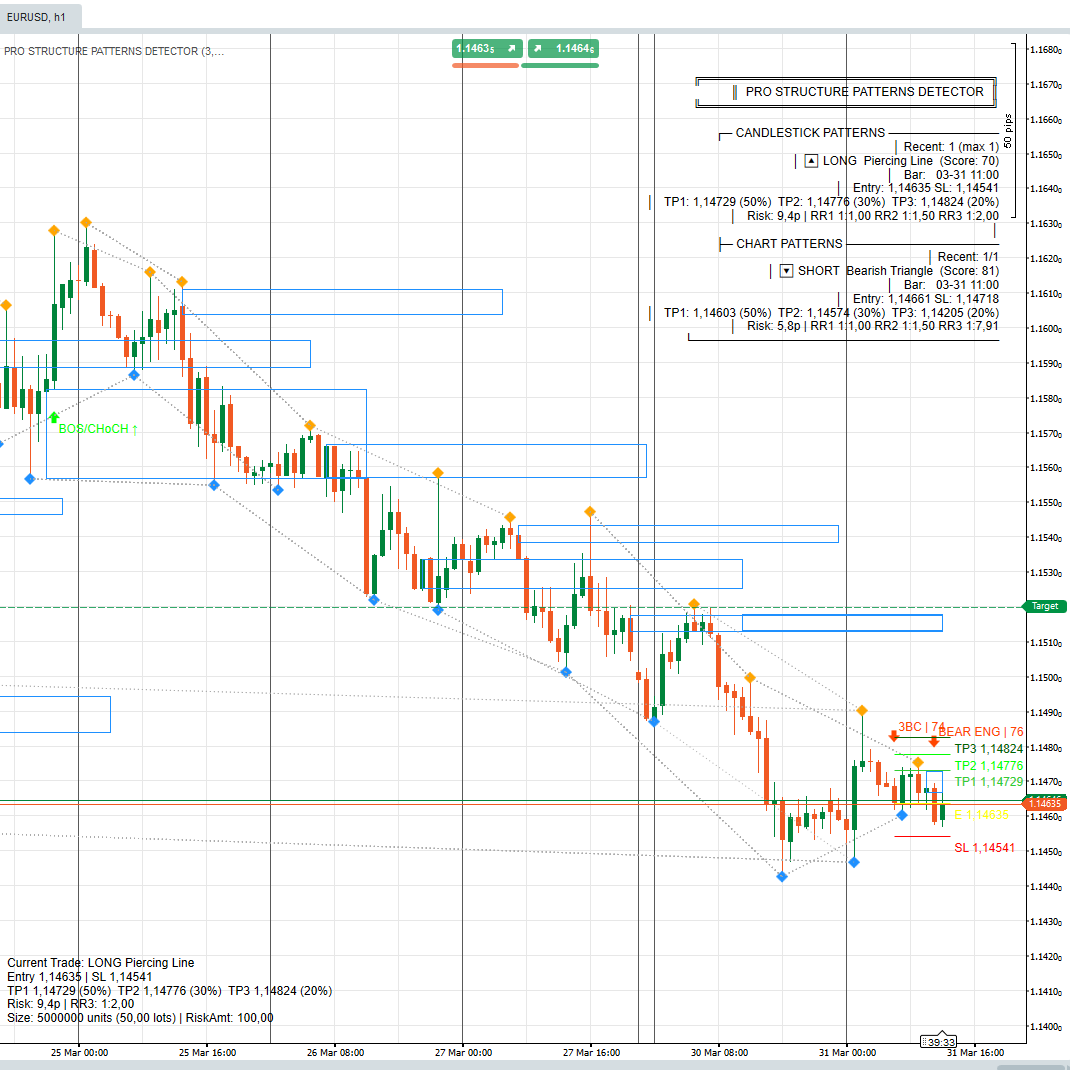Click the sell button showing 1.1463
1070x1070 pixels.
(486, 48)
